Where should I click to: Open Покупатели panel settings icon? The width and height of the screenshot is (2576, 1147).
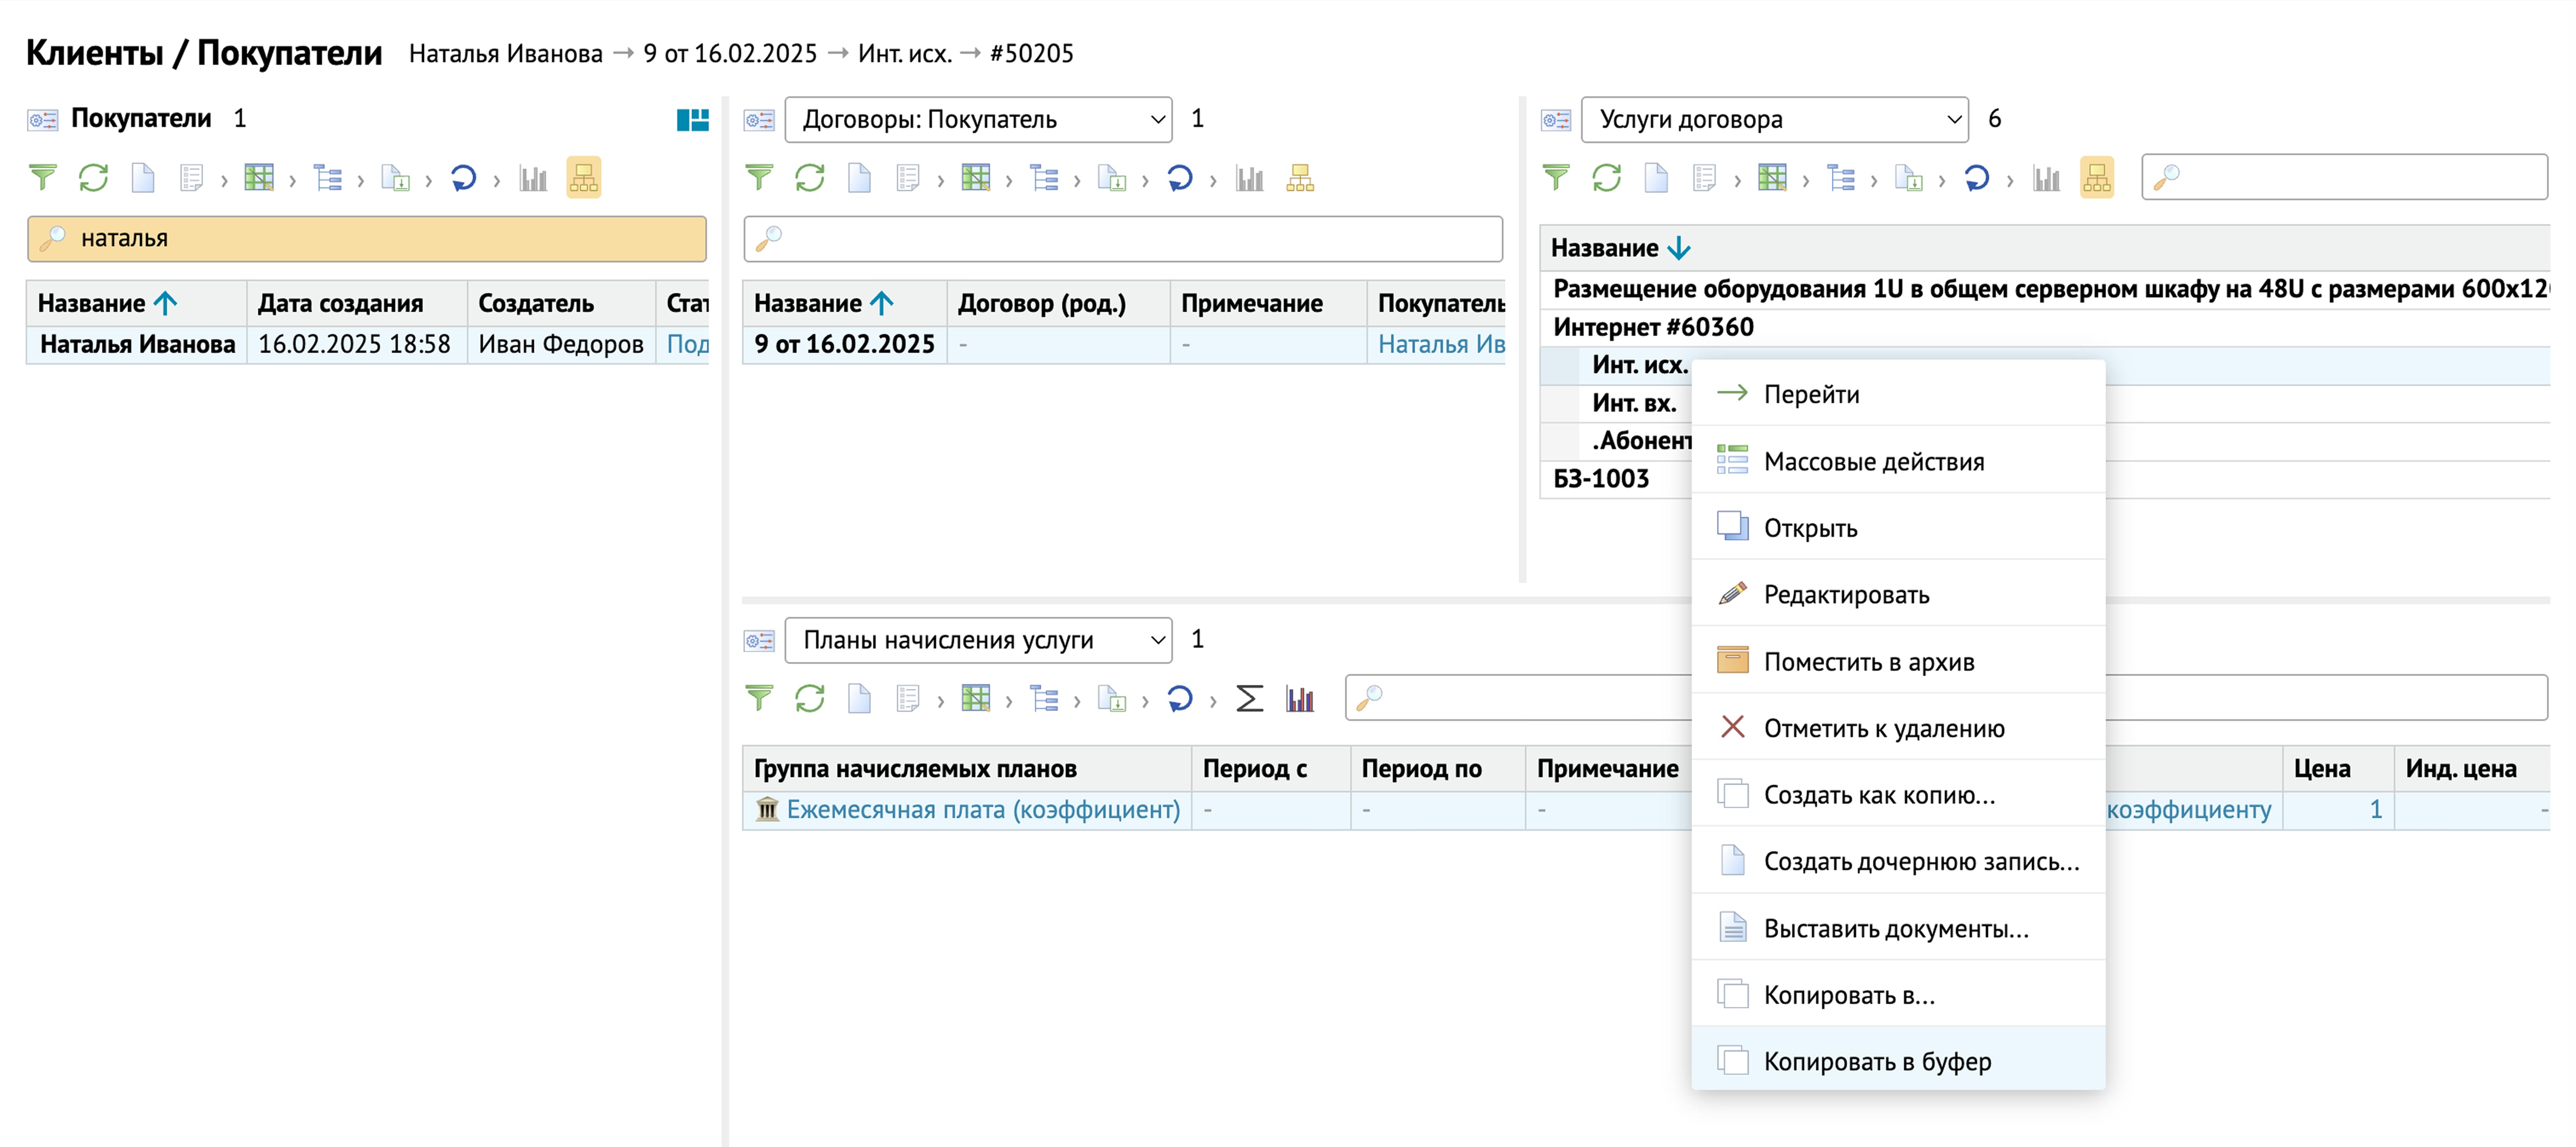tap(42, 120)
